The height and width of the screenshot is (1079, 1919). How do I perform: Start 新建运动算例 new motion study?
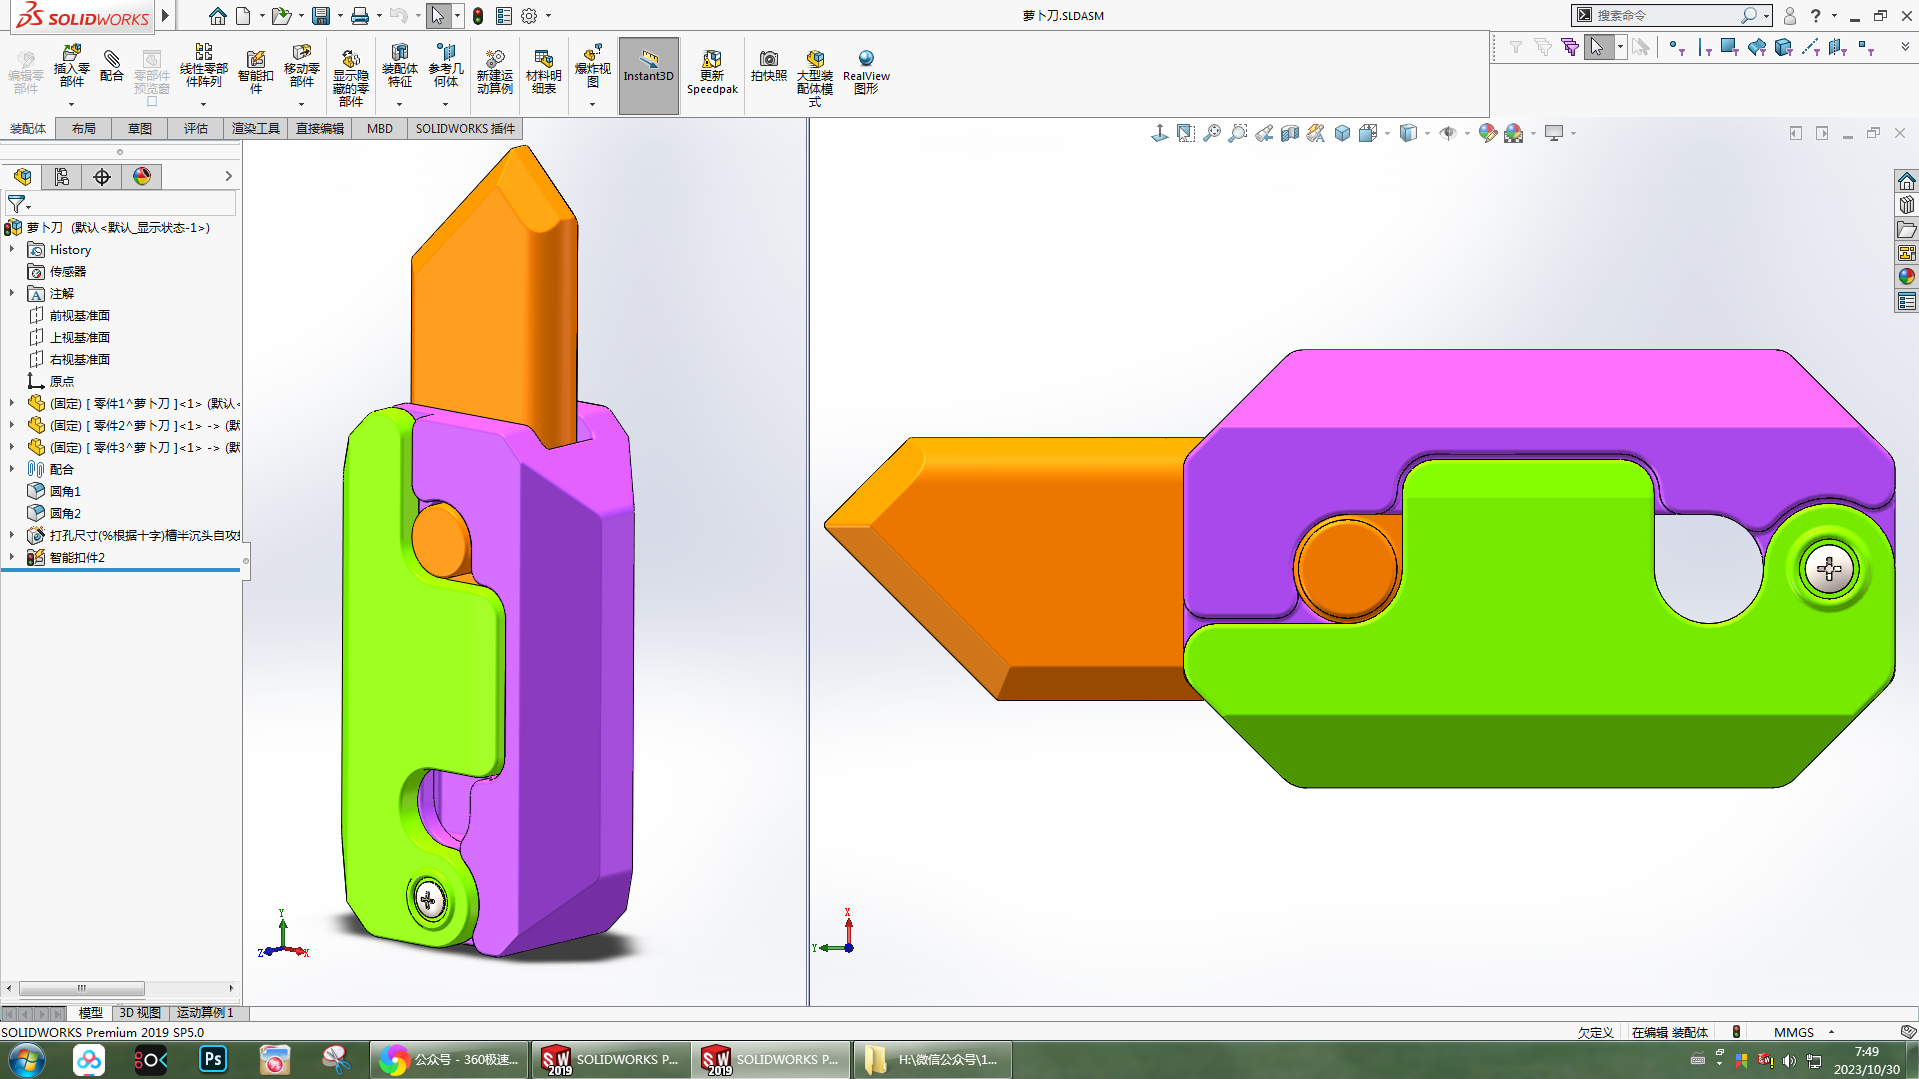pos(494,72)
